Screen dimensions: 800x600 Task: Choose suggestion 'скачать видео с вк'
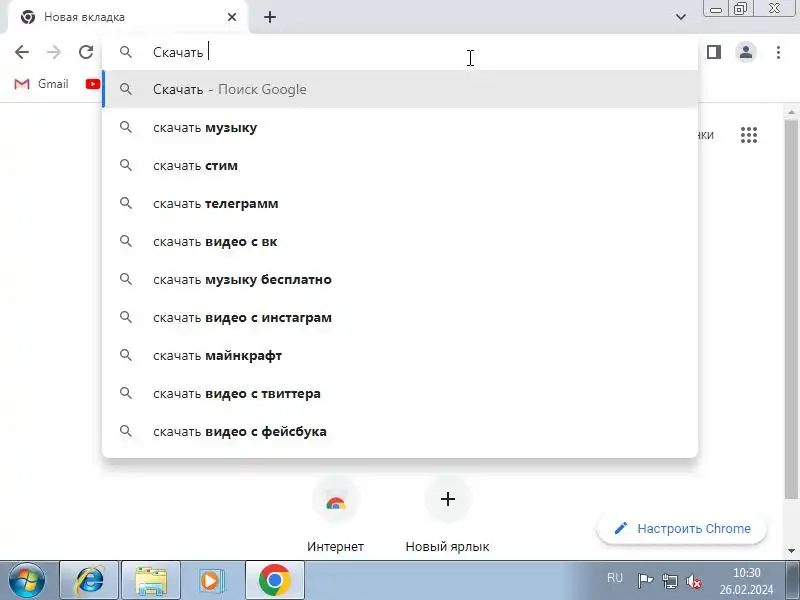(x=400, y=241)
